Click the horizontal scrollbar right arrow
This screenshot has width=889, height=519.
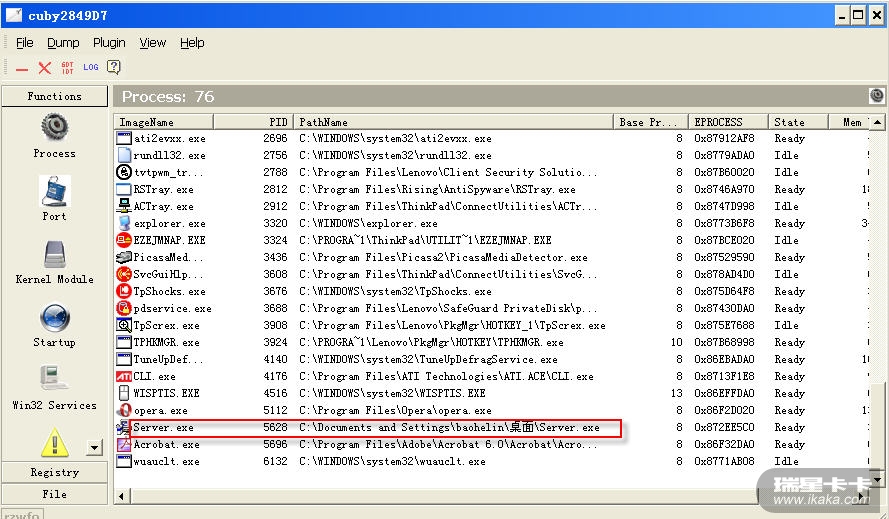coord(862,496)
